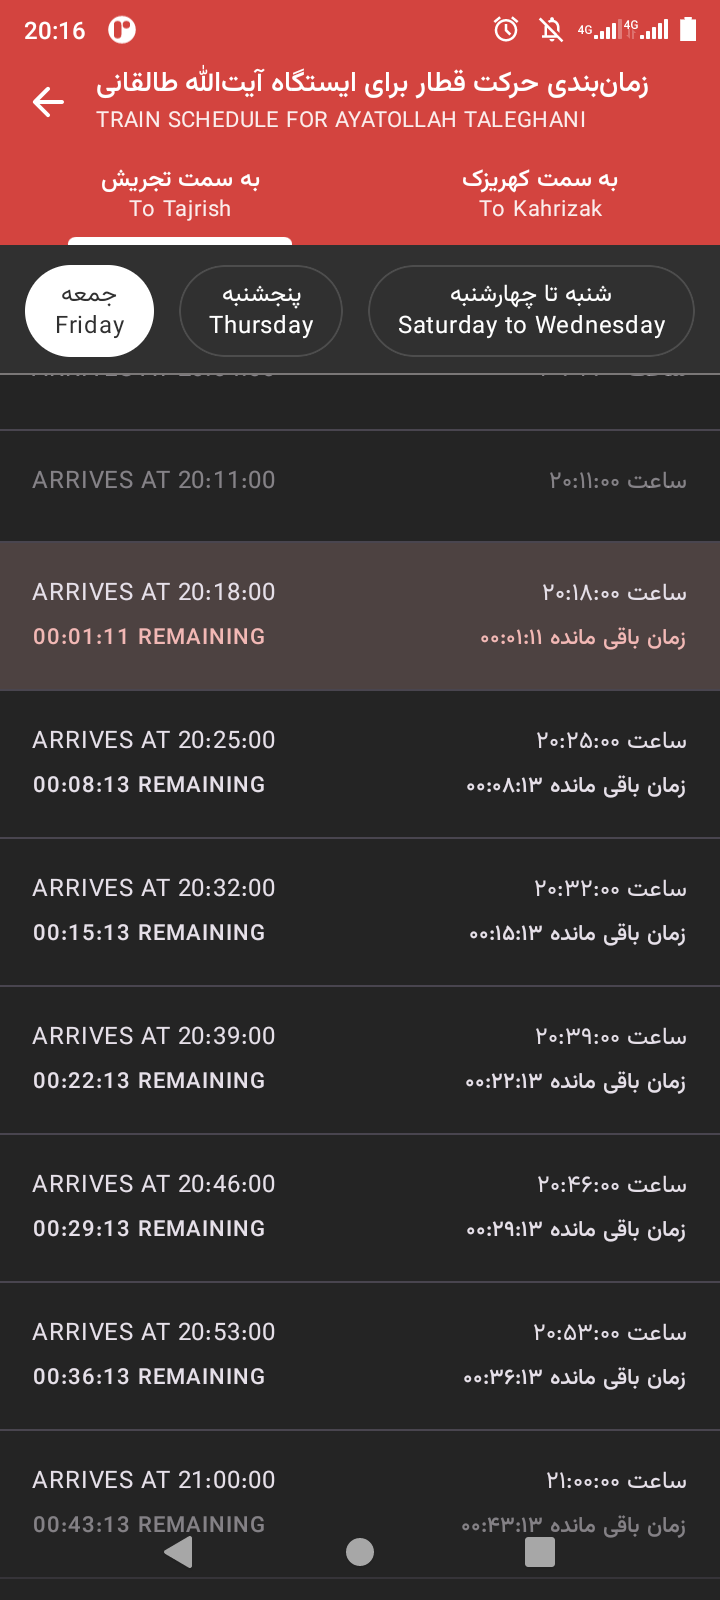Switch to the To Tajrish tab
Image resolution: width=720 pixels, height=1600 pixels.
pyautogui.click(x=180, y=193)
